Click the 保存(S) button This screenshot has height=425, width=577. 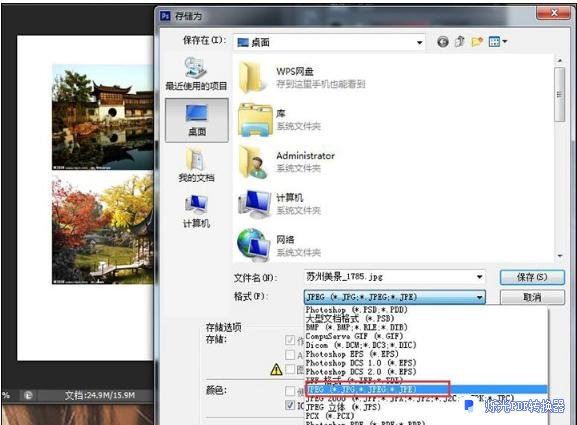(532, 277)
